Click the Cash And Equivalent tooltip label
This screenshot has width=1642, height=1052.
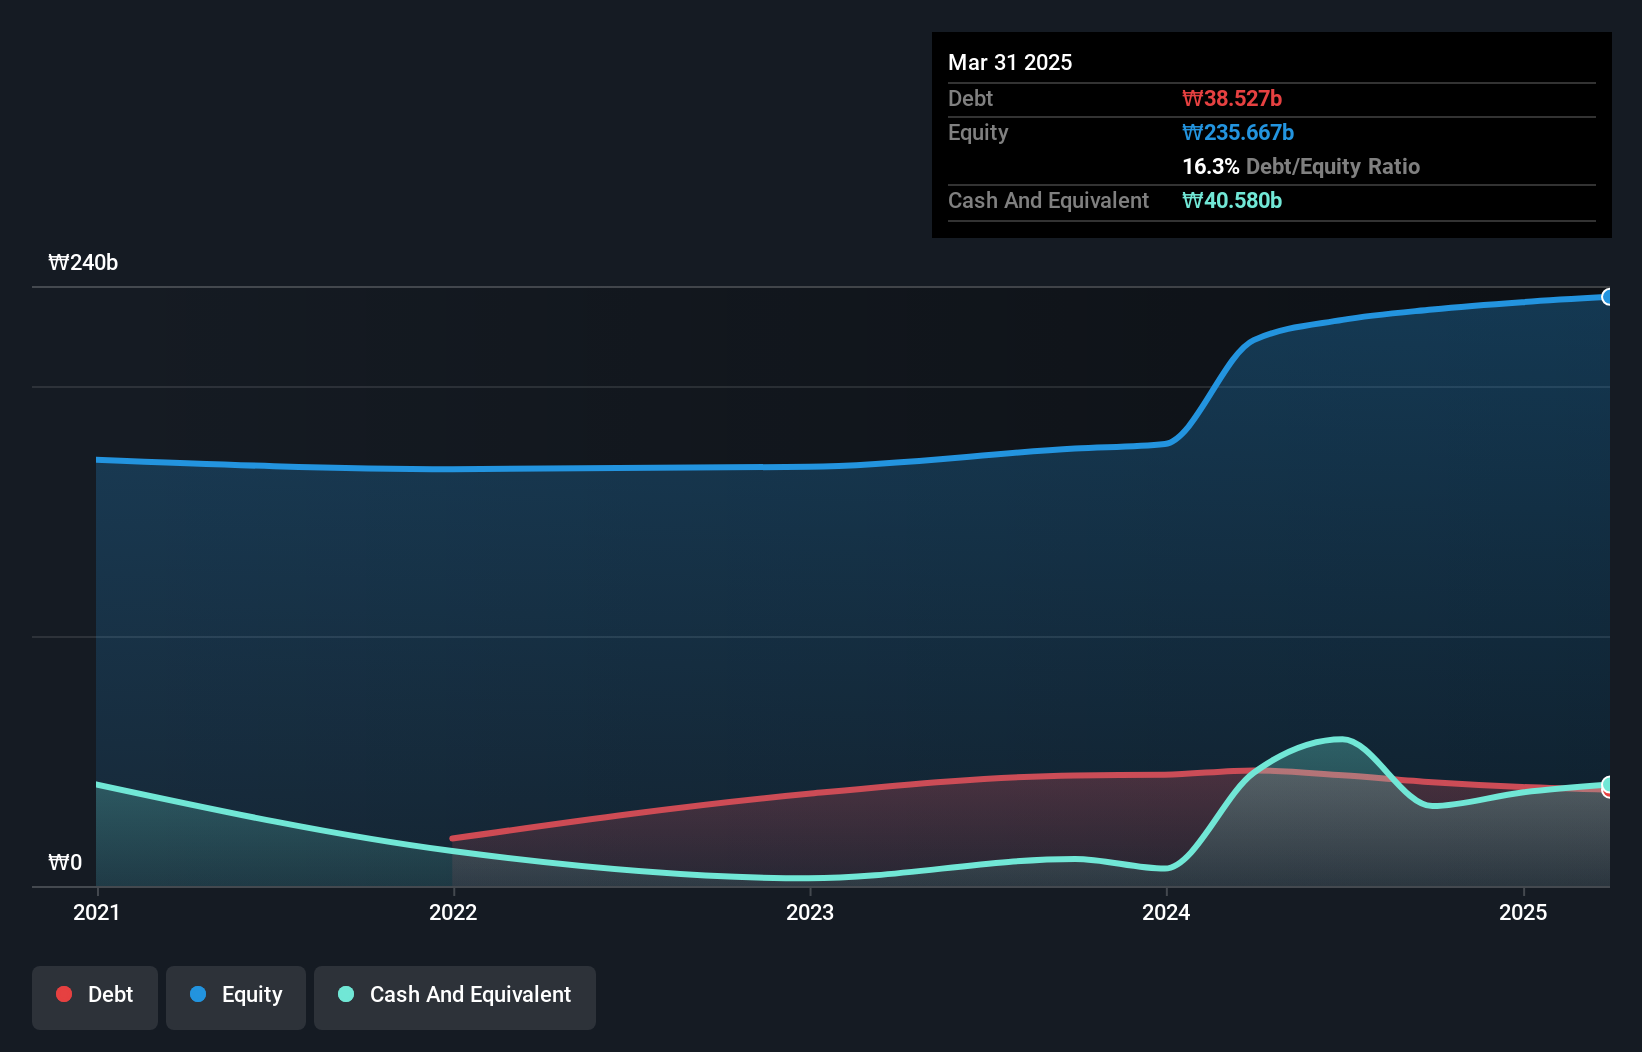tap(1048, 200)
